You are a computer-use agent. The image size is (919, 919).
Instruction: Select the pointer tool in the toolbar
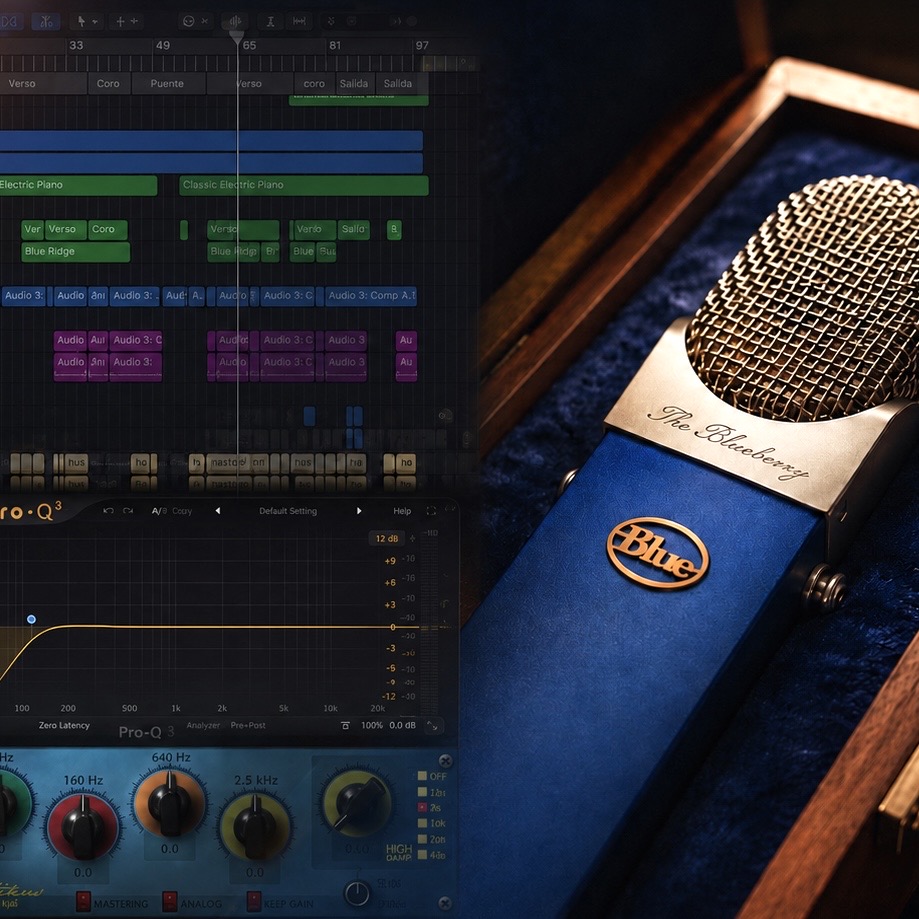tap(81, 22)
